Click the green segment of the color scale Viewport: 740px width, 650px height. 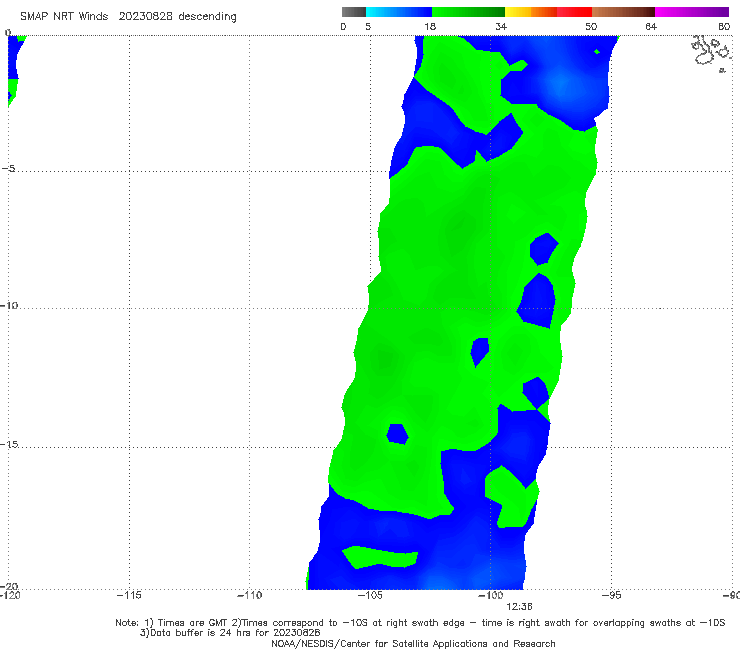click(468, 12)
